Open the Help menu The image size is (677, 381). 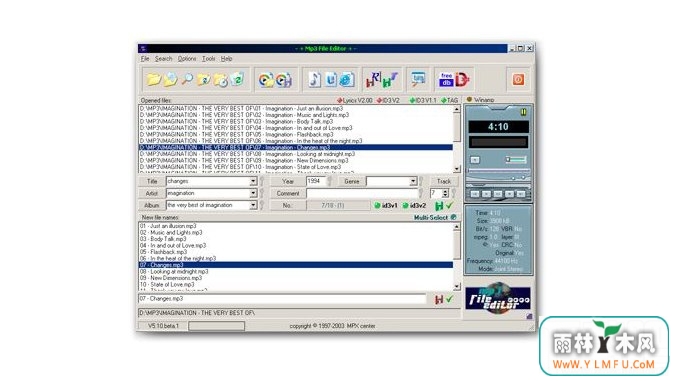click(227, 59)
